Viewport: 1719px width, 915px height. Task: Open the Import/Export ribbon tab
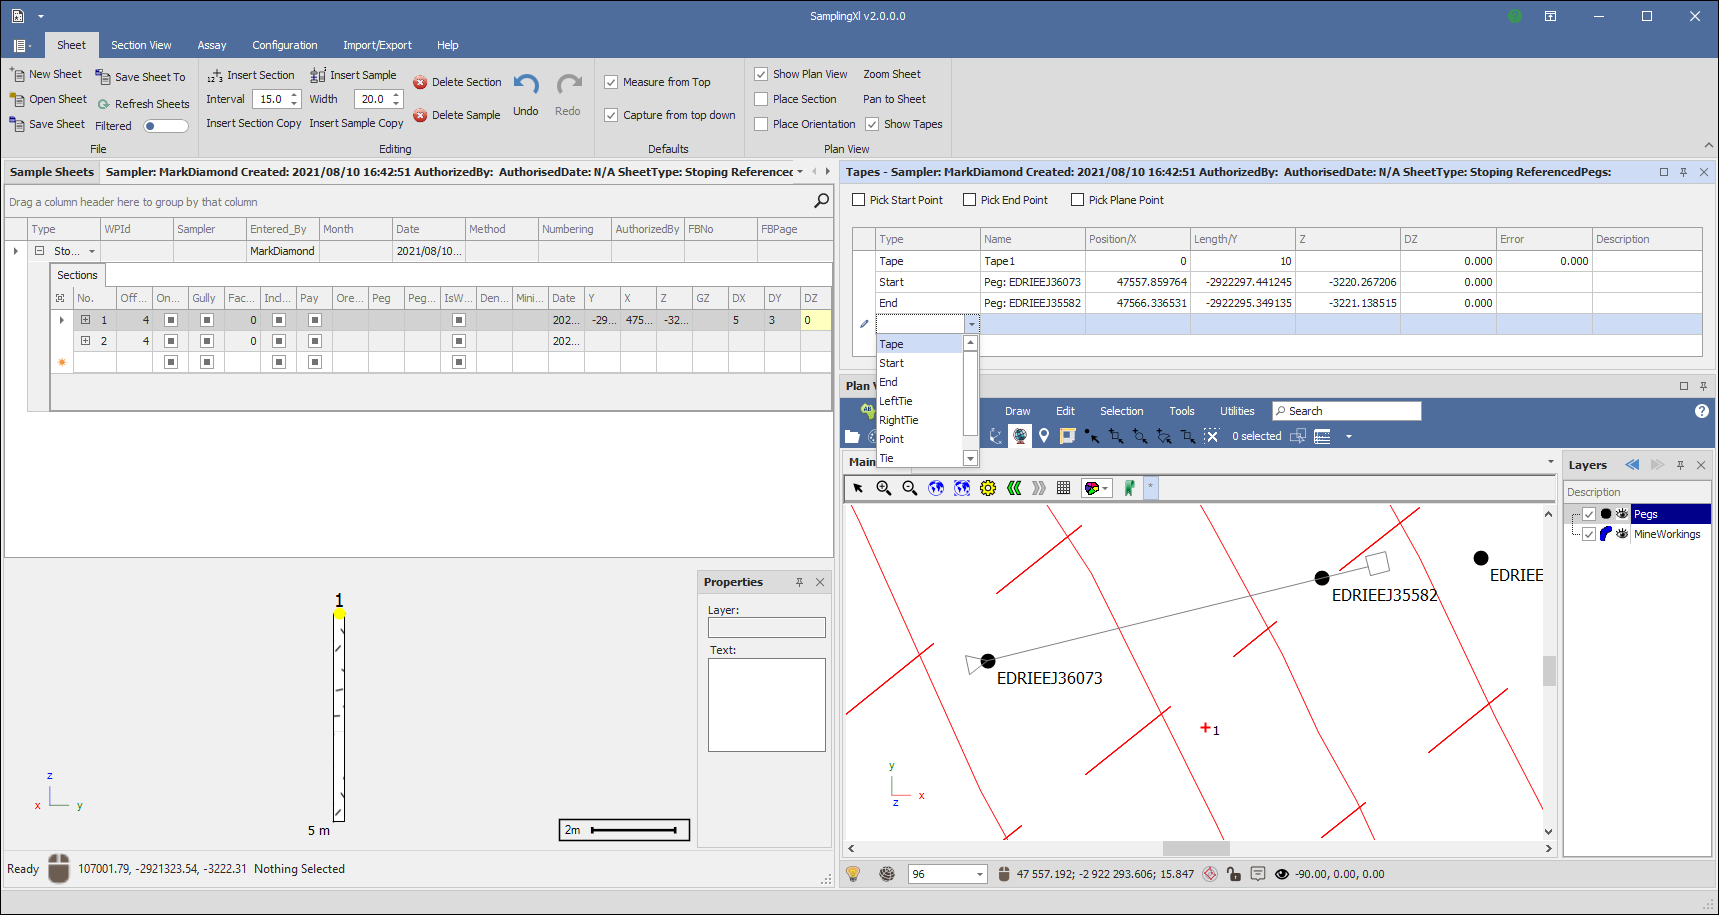tap(377, 45)
